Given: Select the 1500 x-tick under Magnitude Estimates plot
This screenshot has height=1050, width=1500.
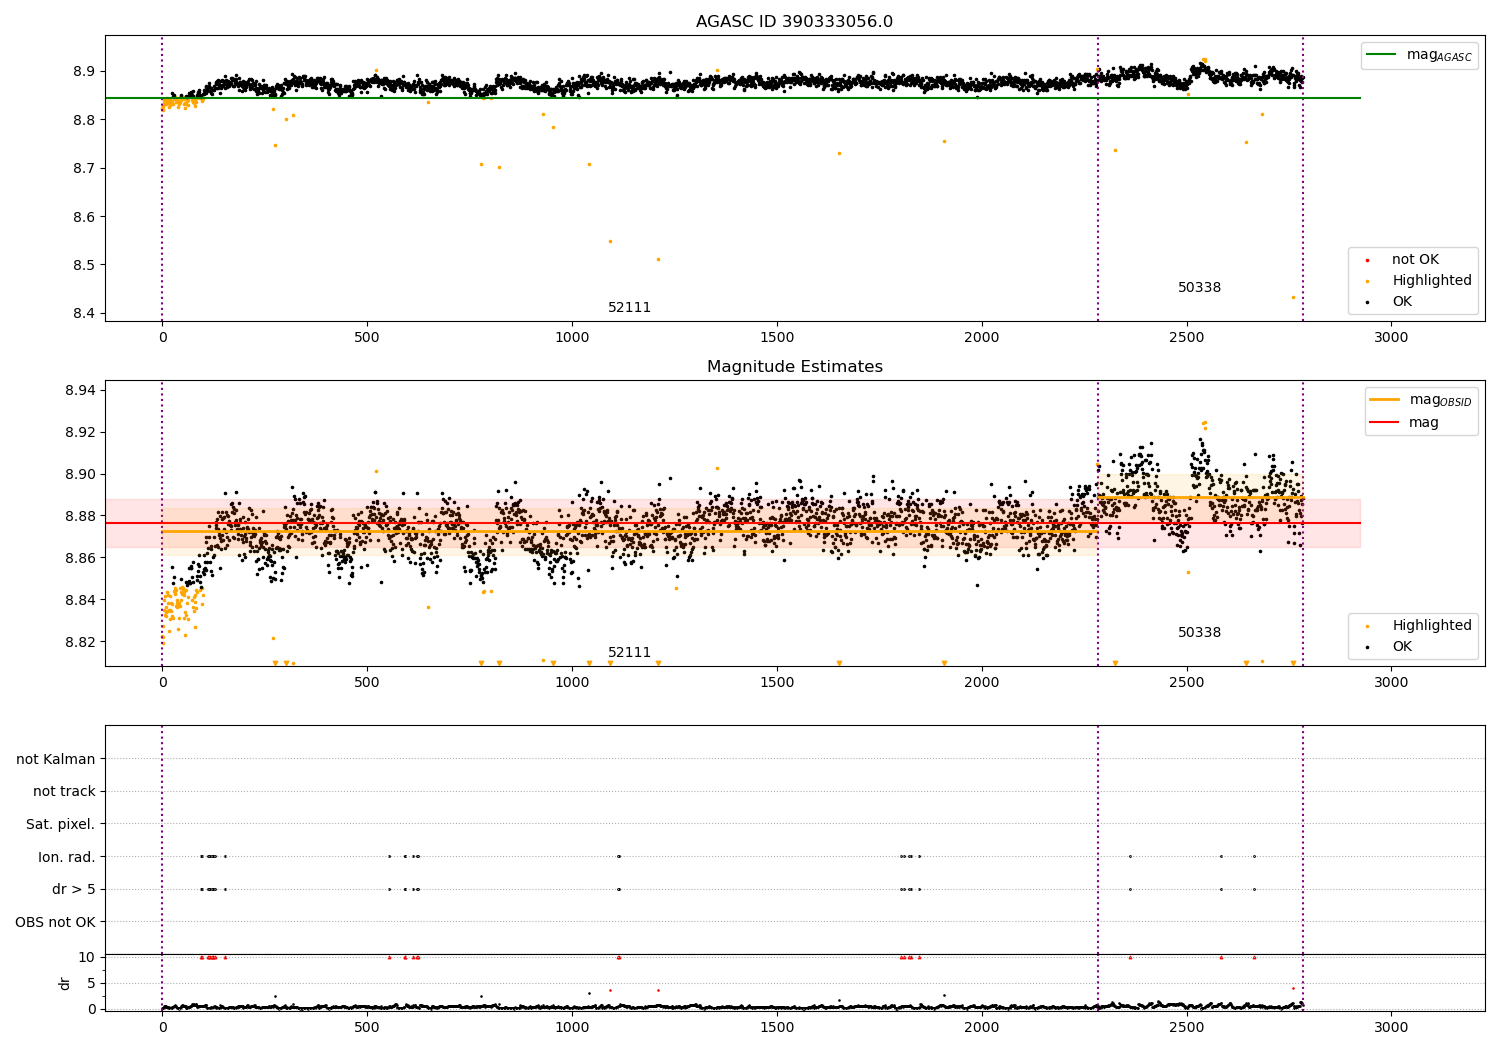Looking at the screenshot, I should click(777, 683).
